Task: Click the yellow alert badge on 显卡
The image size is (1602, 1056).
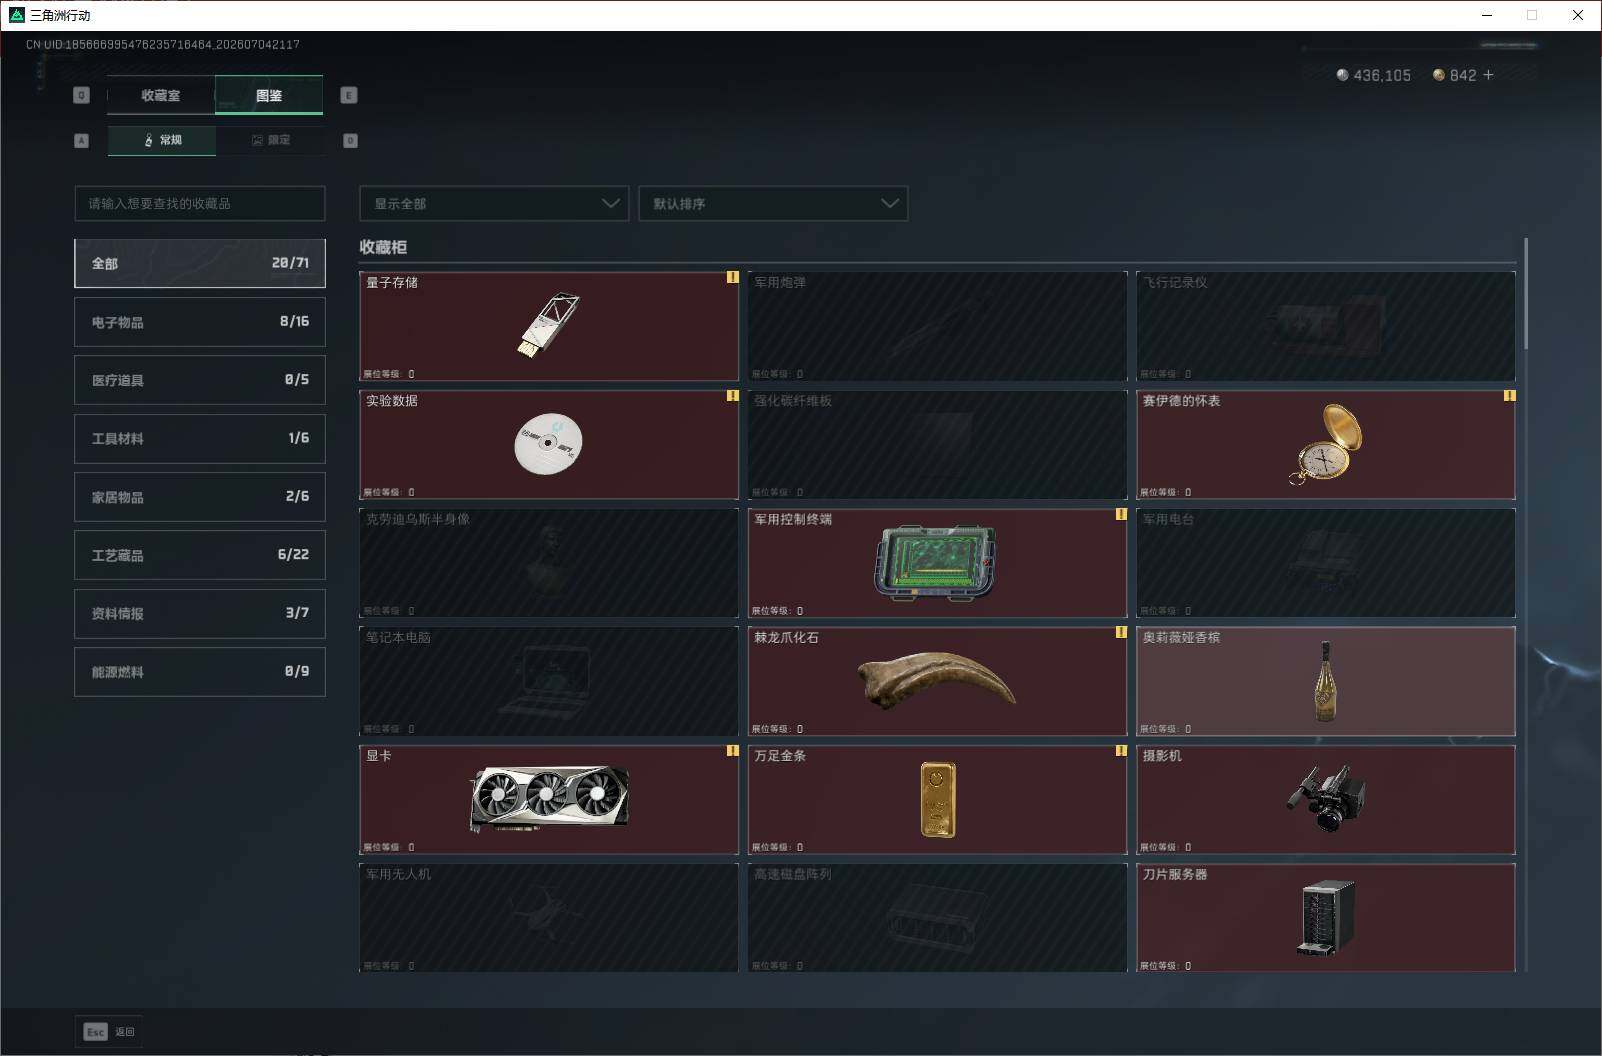Action: click(732, 750)
